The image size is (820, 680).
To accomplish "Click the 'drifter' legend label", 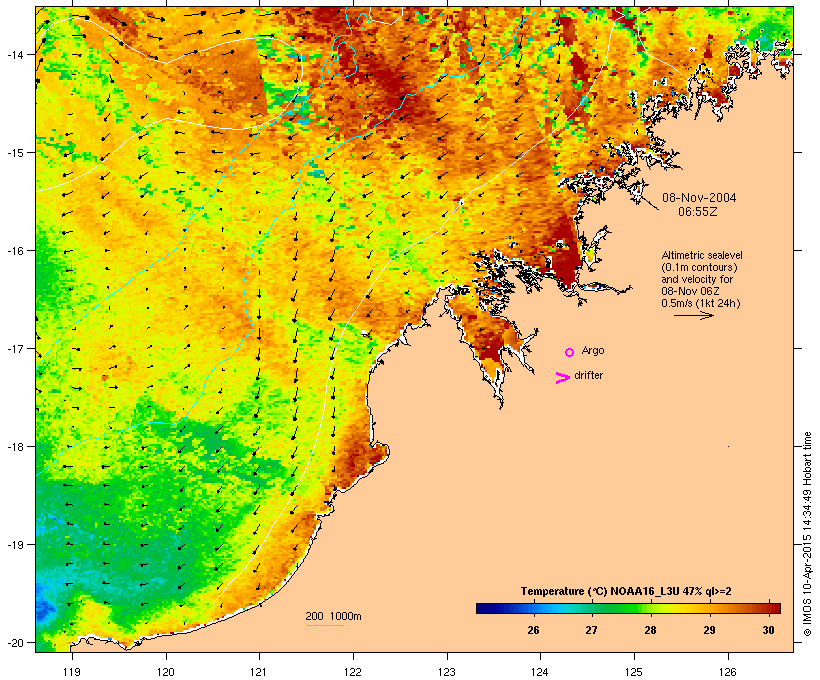I will point(588,375).
